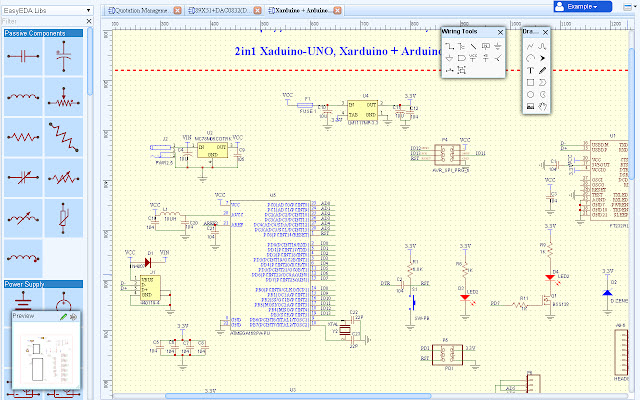Viewport: 640px width, 400px height.
Task: Insert image tool in Drawing panel
Action: click(x=529, y=105)
